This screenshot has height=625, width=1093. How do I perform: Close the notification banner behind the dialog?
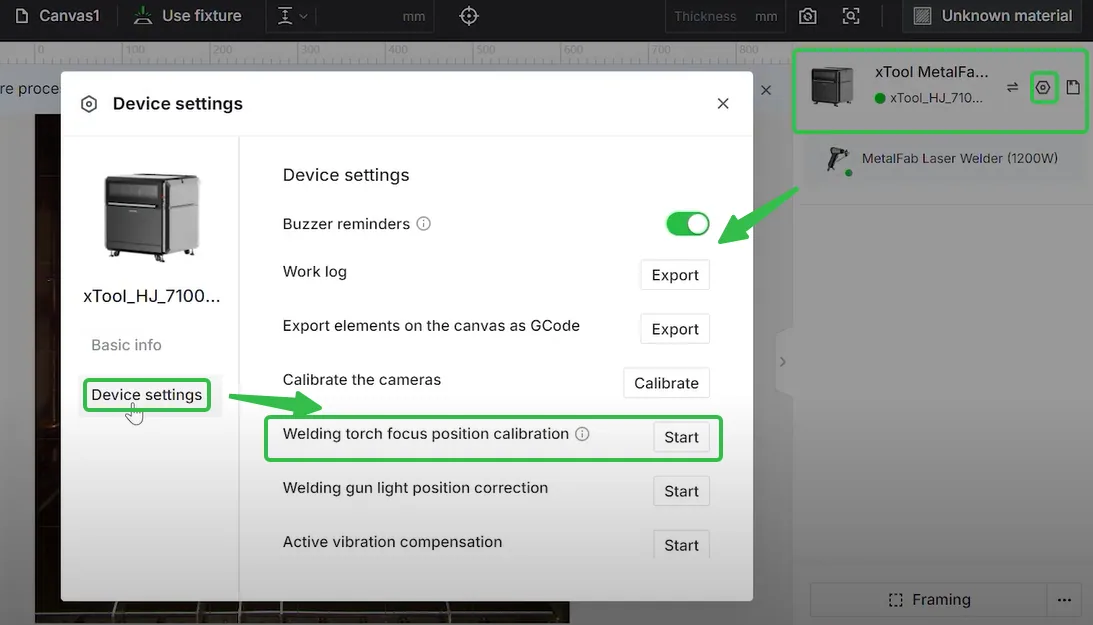766,90
